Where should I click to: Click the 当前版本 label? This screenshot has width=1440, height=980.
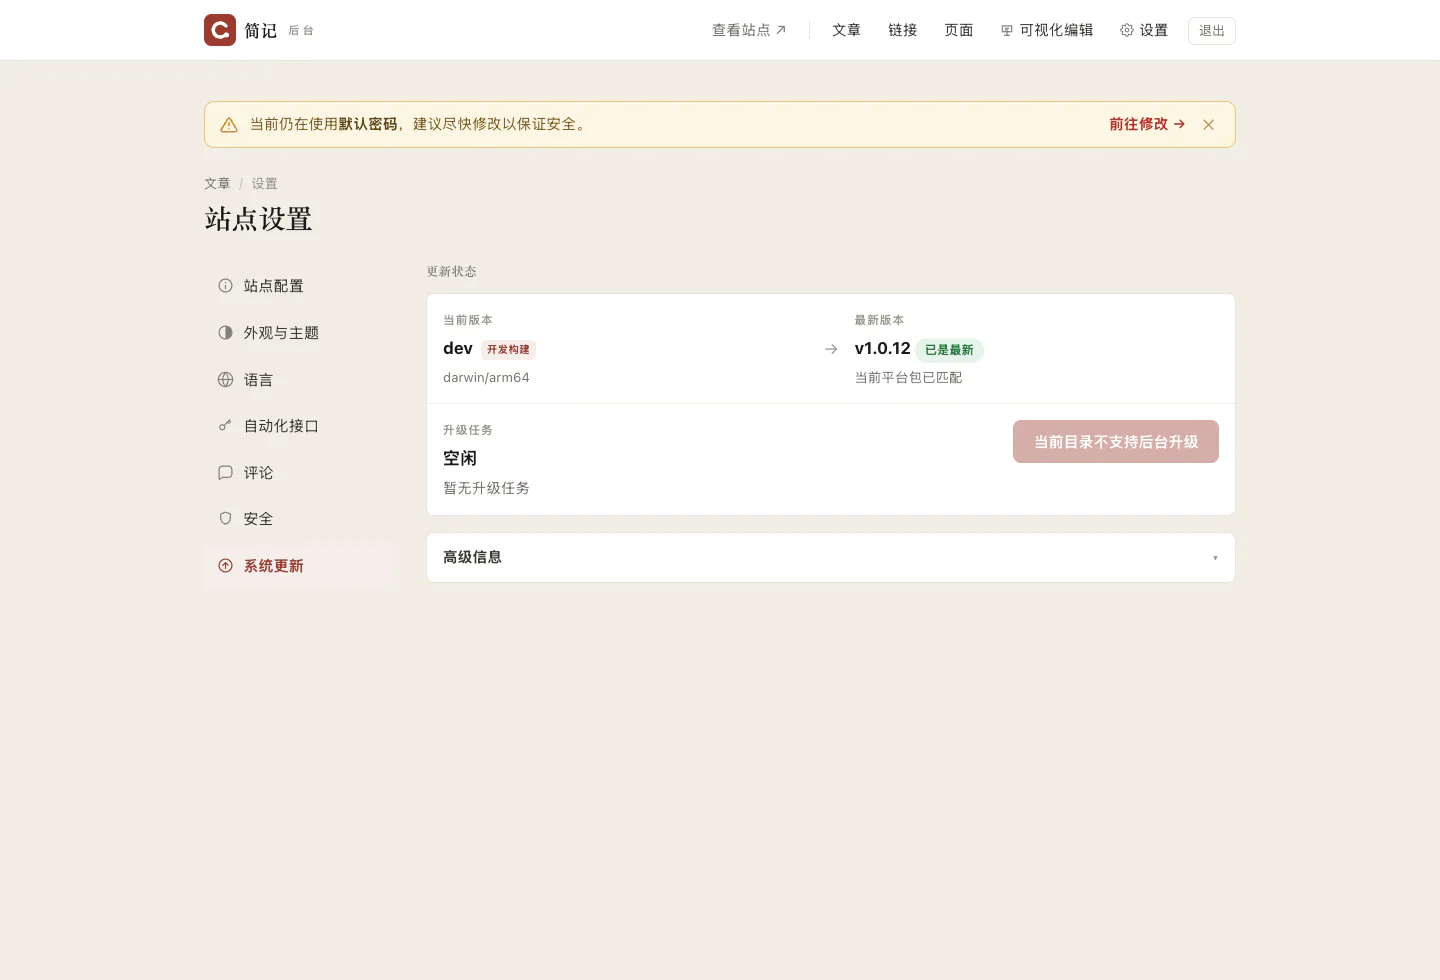pyautogui.click(x=468, y=320)
